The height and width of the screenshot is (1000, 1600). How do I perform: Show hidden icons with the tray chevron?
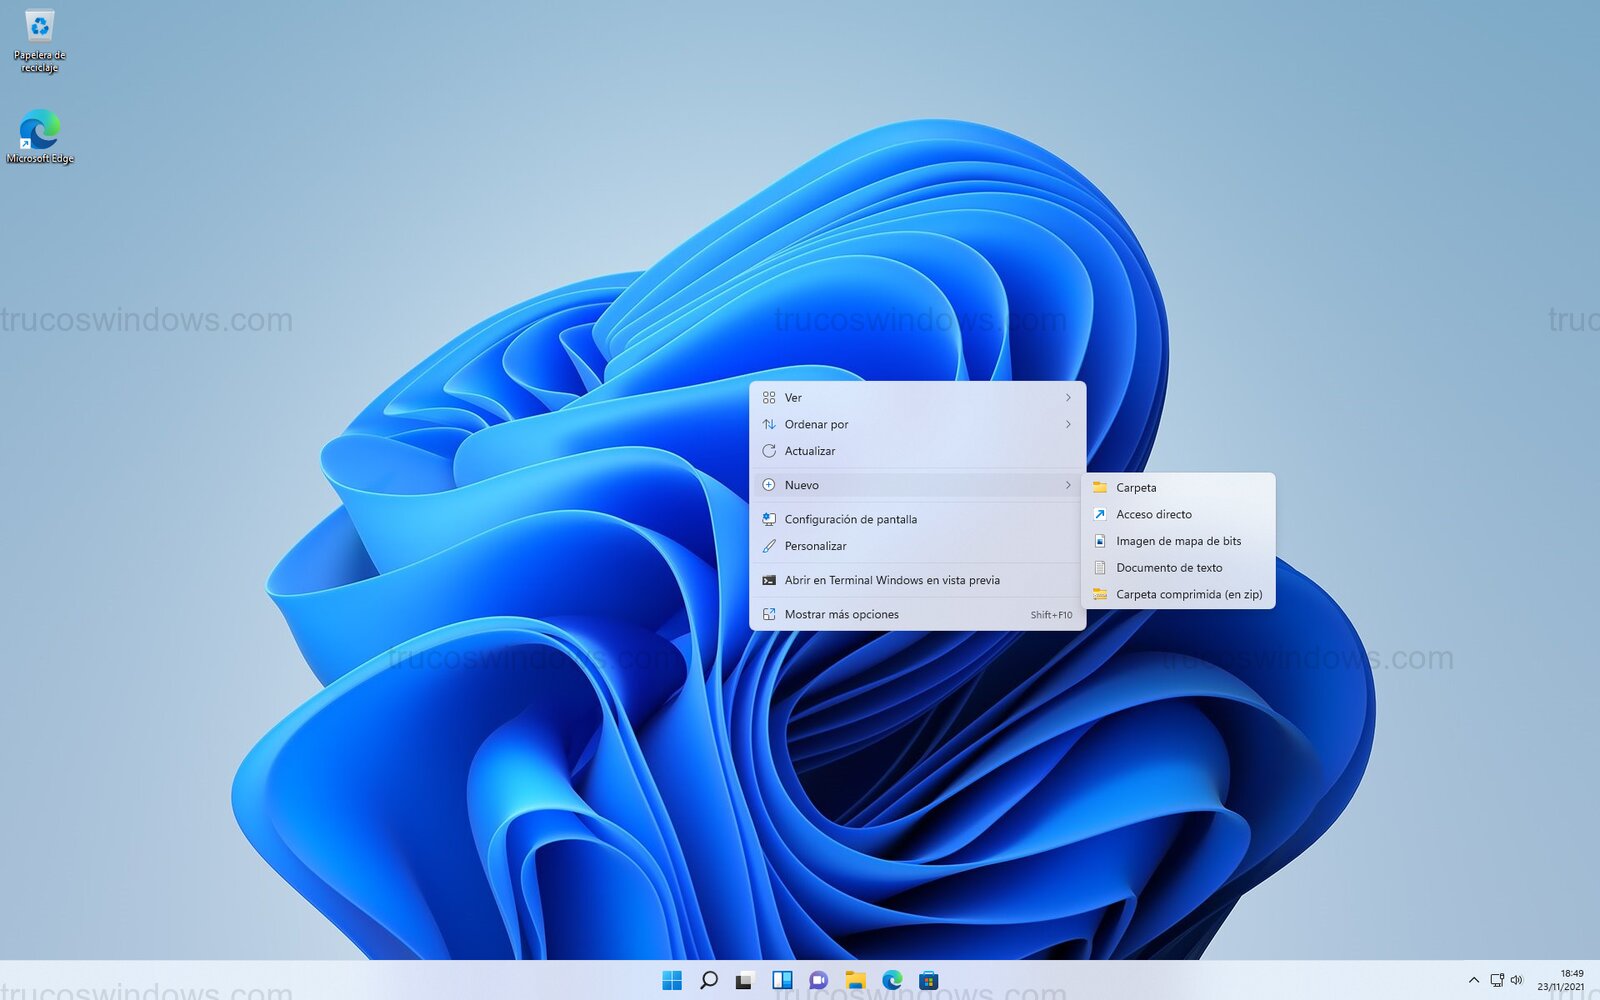coord(1474,980)
